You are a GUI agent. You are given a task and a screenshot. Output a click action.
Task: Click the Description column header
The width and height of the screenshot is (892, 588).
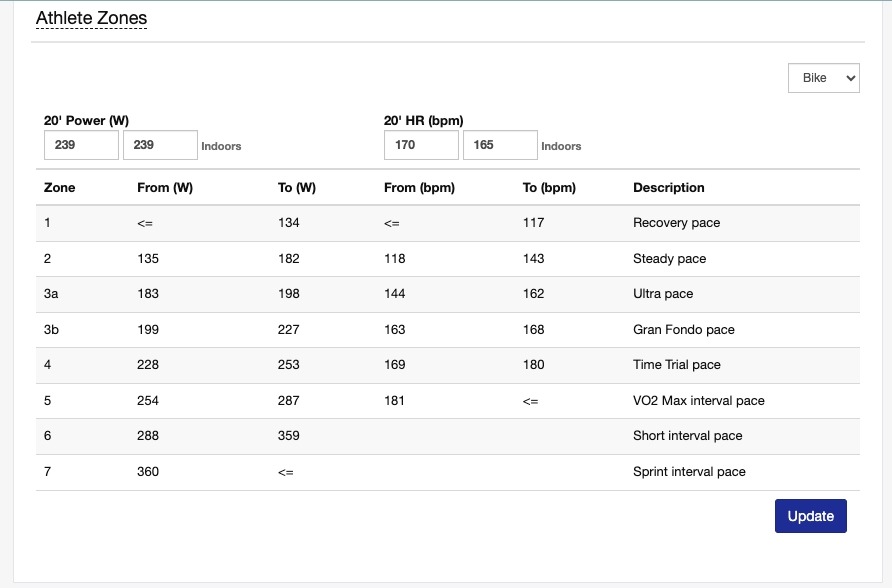669,188
